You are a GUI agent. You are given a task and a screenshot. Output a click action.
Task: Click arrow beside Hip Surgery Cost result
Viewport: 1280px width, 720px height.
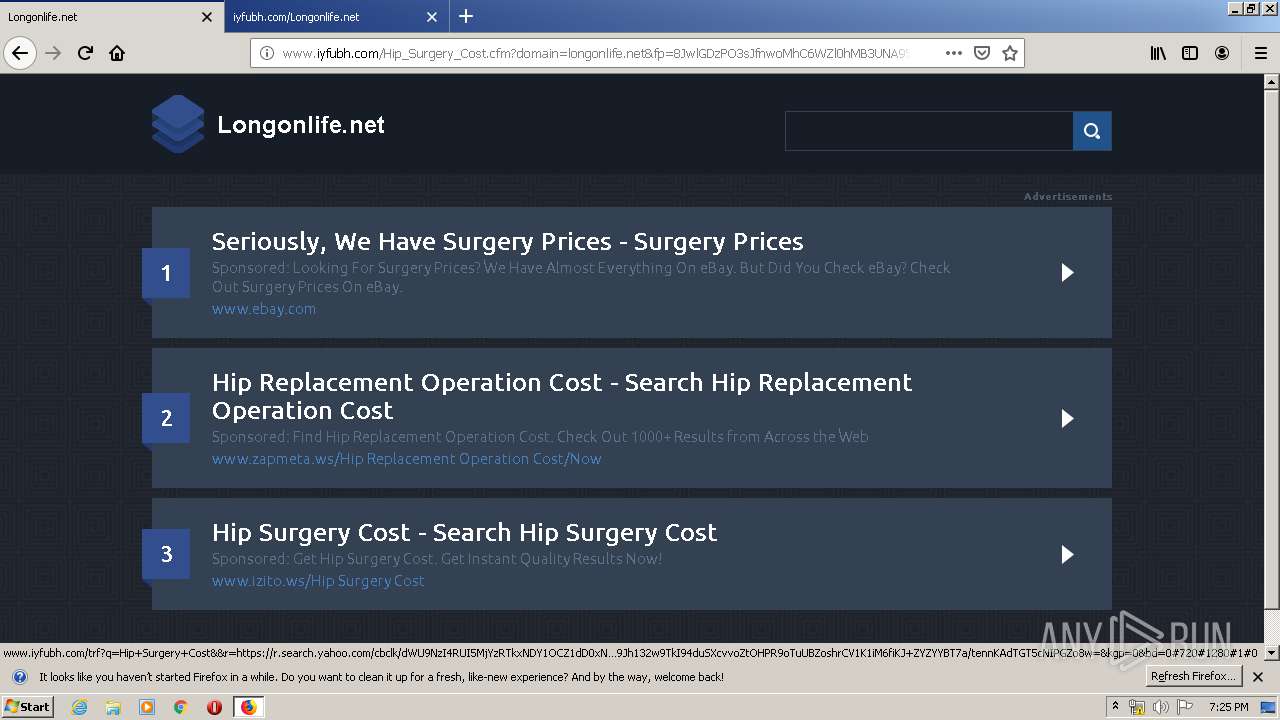[1067, 554]
